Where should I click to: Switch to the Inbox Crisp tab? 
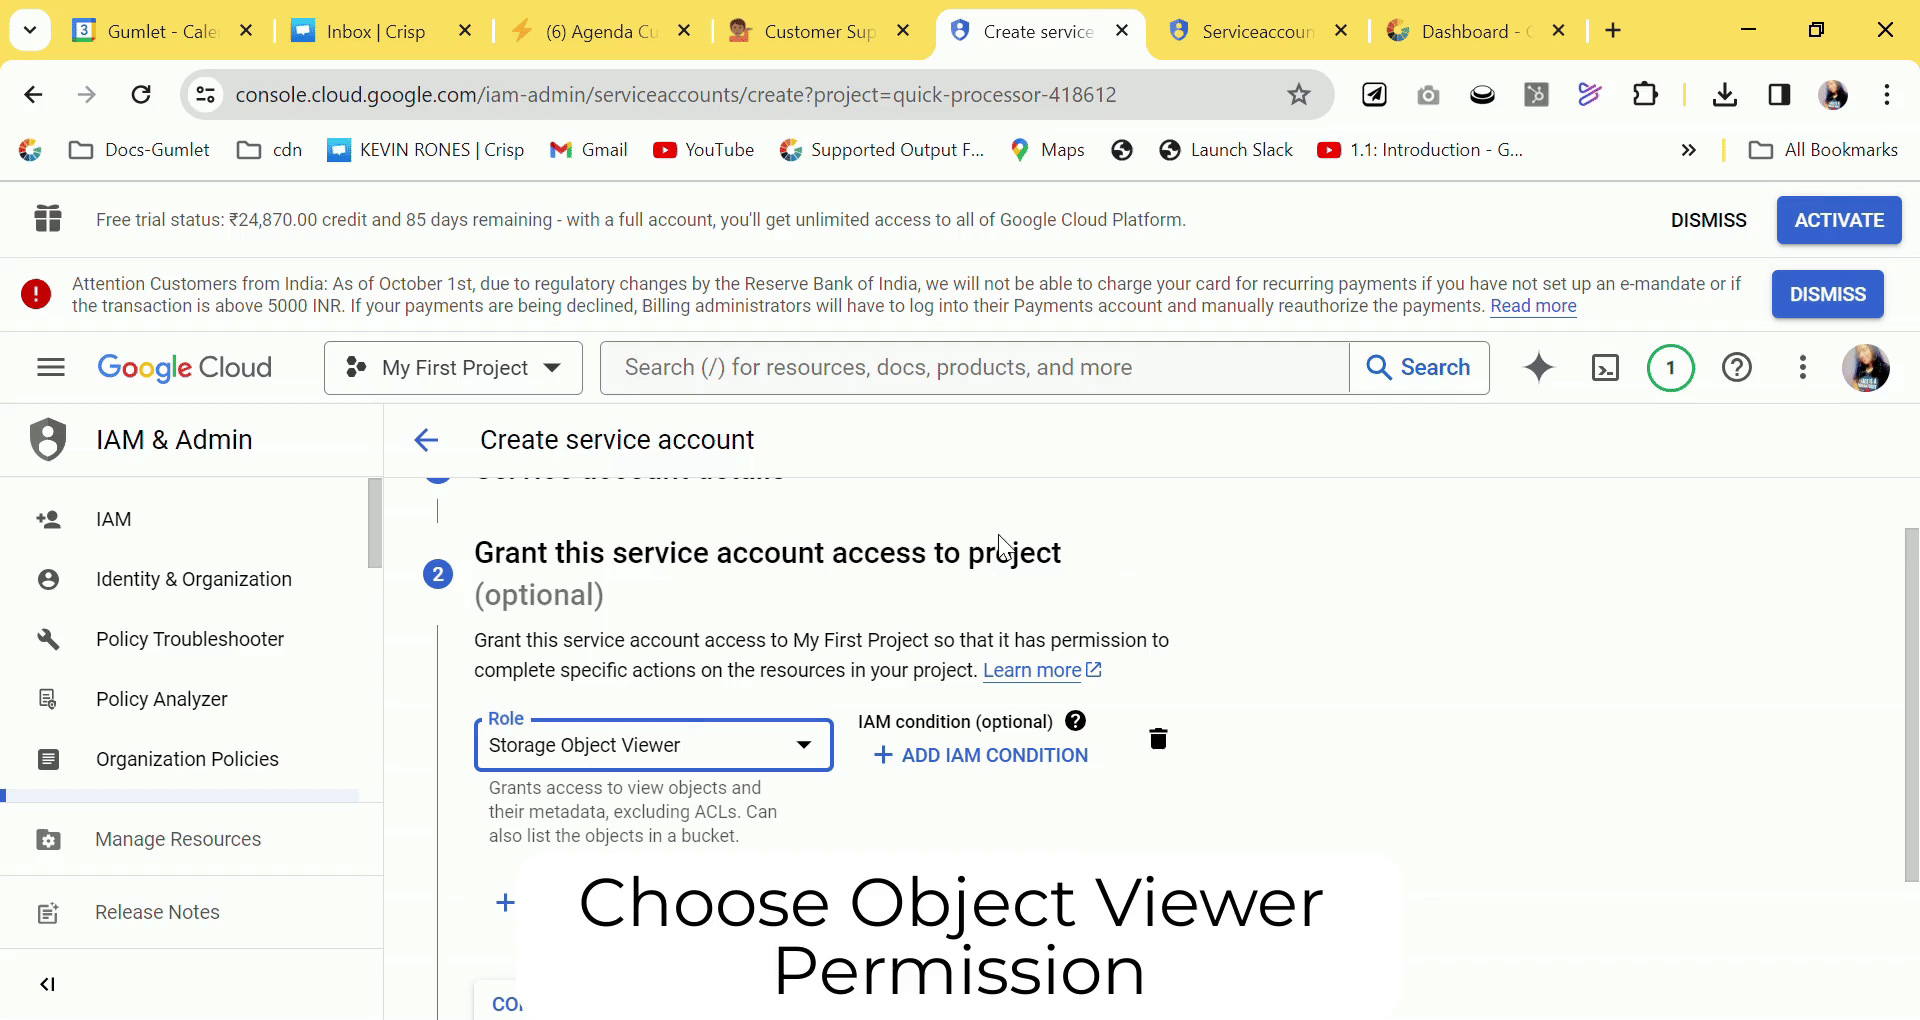point(380,31)
